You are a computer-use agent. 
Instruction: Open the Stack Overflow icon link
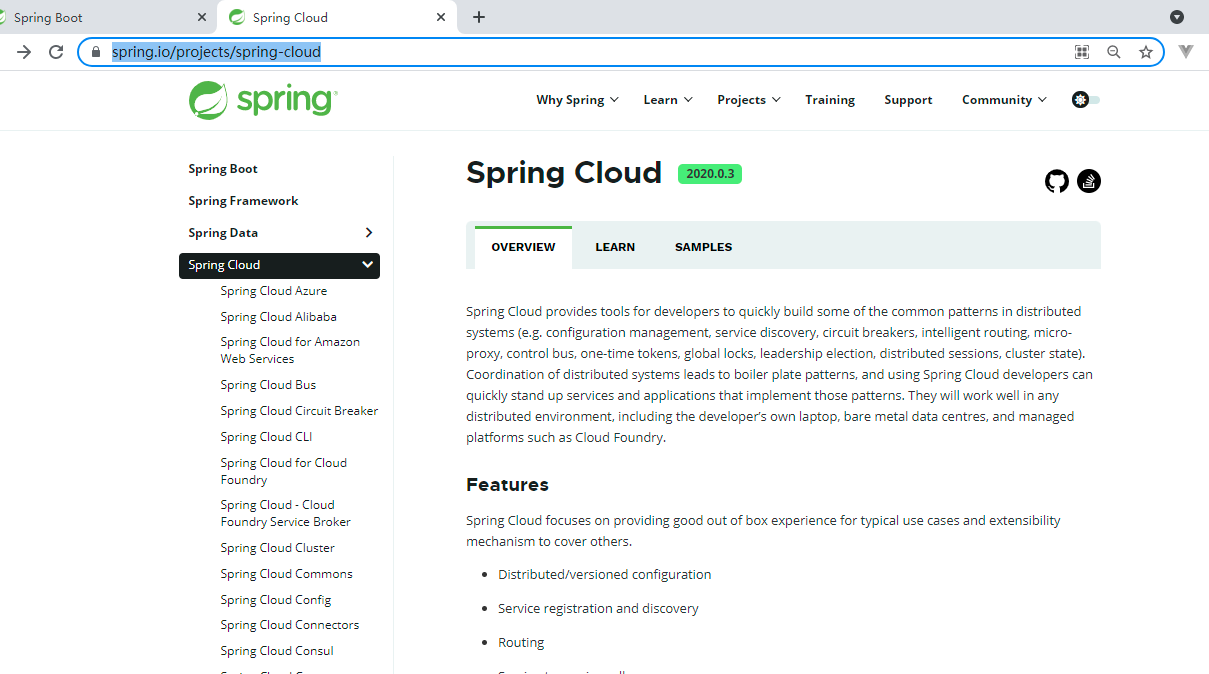[1089, 181]
